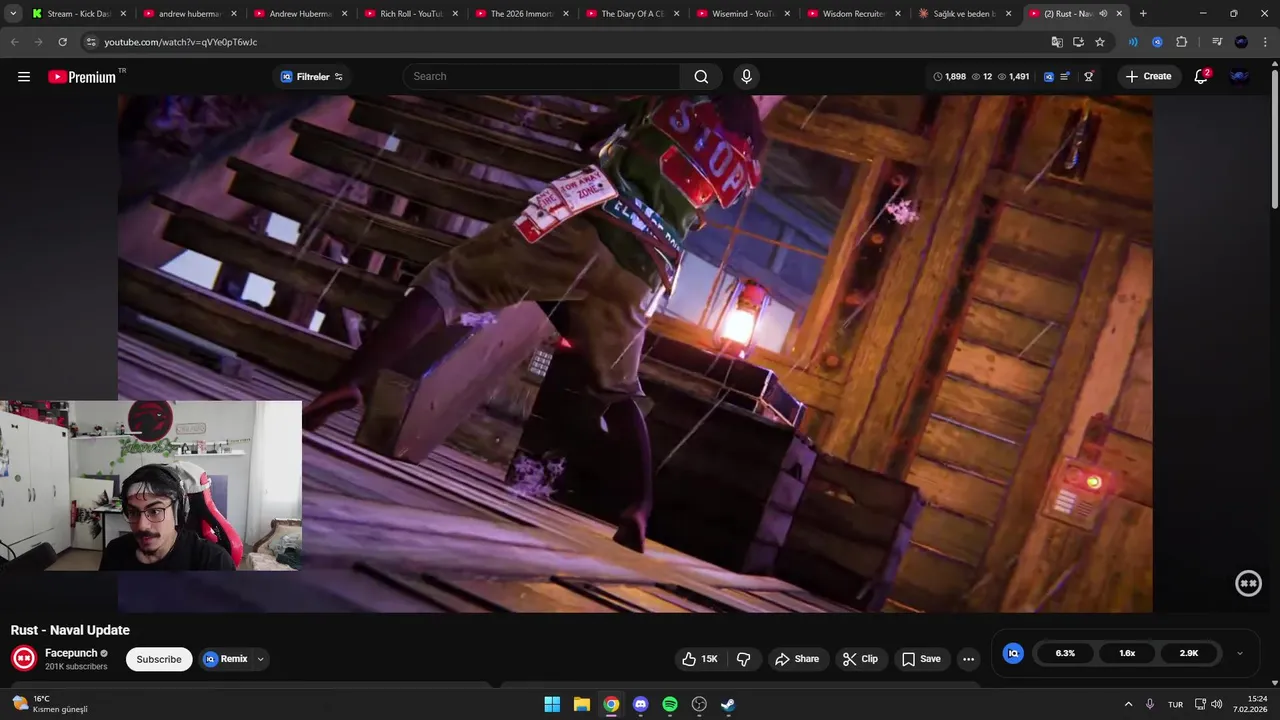1280x720 pixels.
Task: Click the install app icon in address bar
Action: 1078,42
